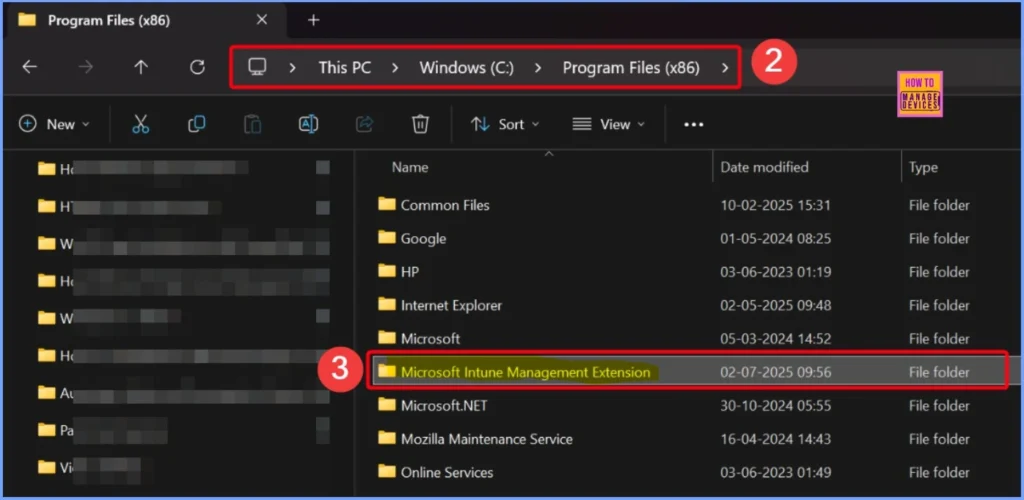Screen dimensions: 1024x500
Task: Click the Mozilla Maintenance Service folder icon
Action: pos(387,438)
